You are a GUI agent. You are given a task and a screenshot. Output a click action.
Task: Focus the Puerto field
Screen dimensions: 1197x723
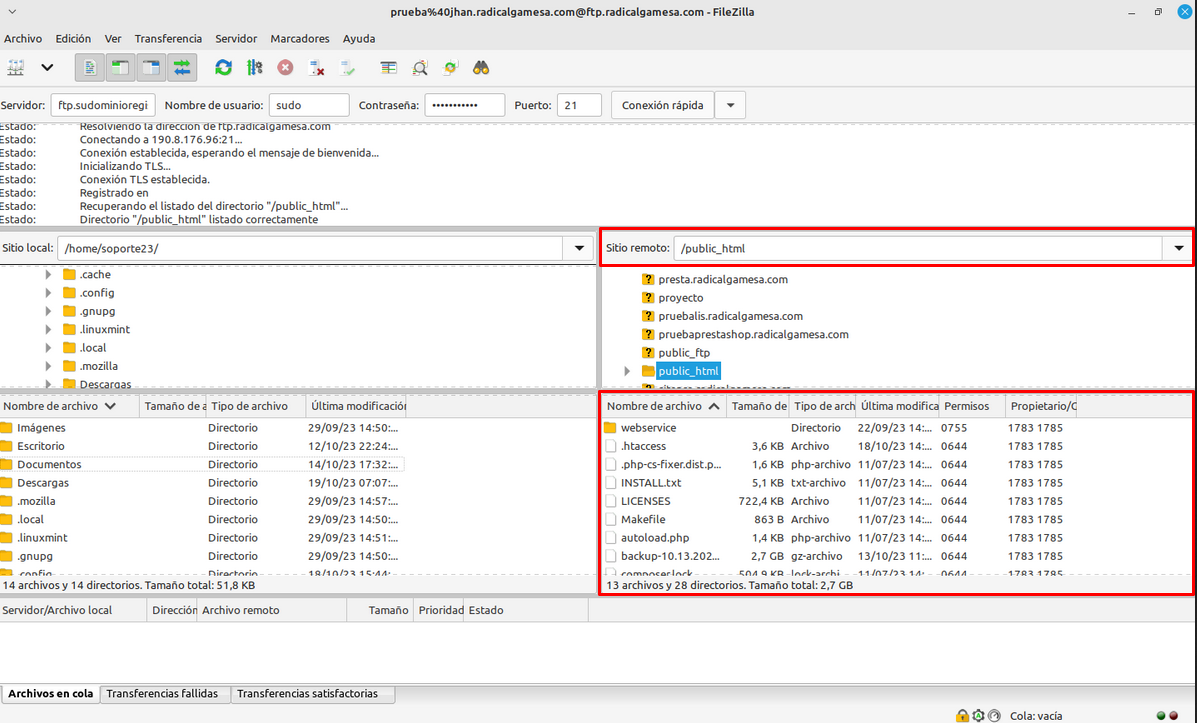coord(579,105)
